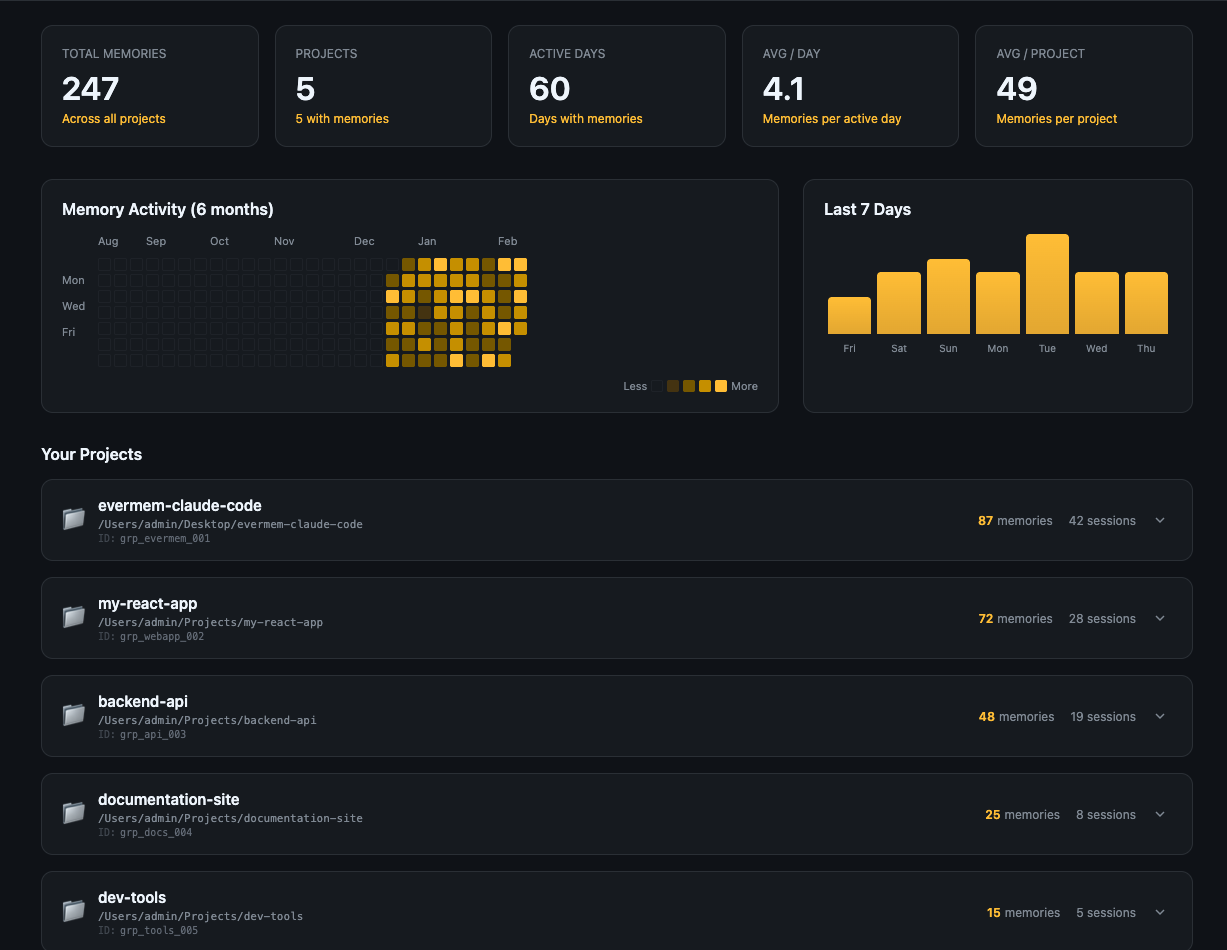Click the 'Memories per active day' caption

coord(832,119)
